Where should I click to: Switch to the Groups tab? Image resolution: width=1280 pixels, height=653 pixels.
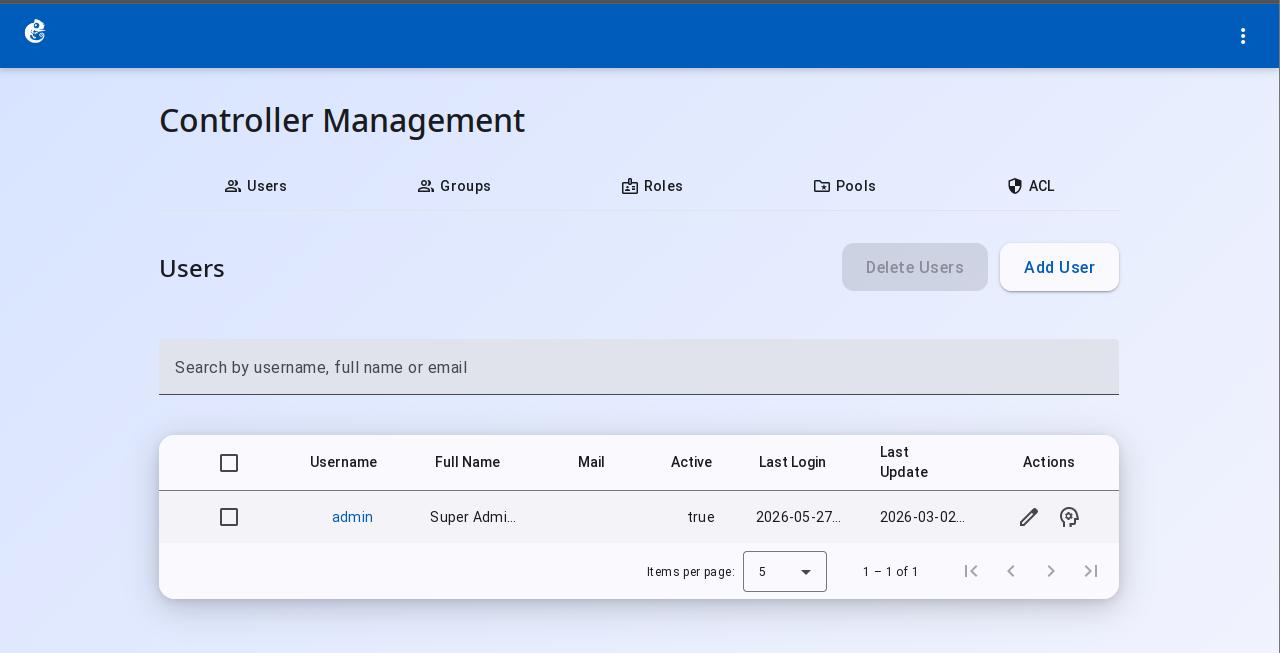coord(454,186)
